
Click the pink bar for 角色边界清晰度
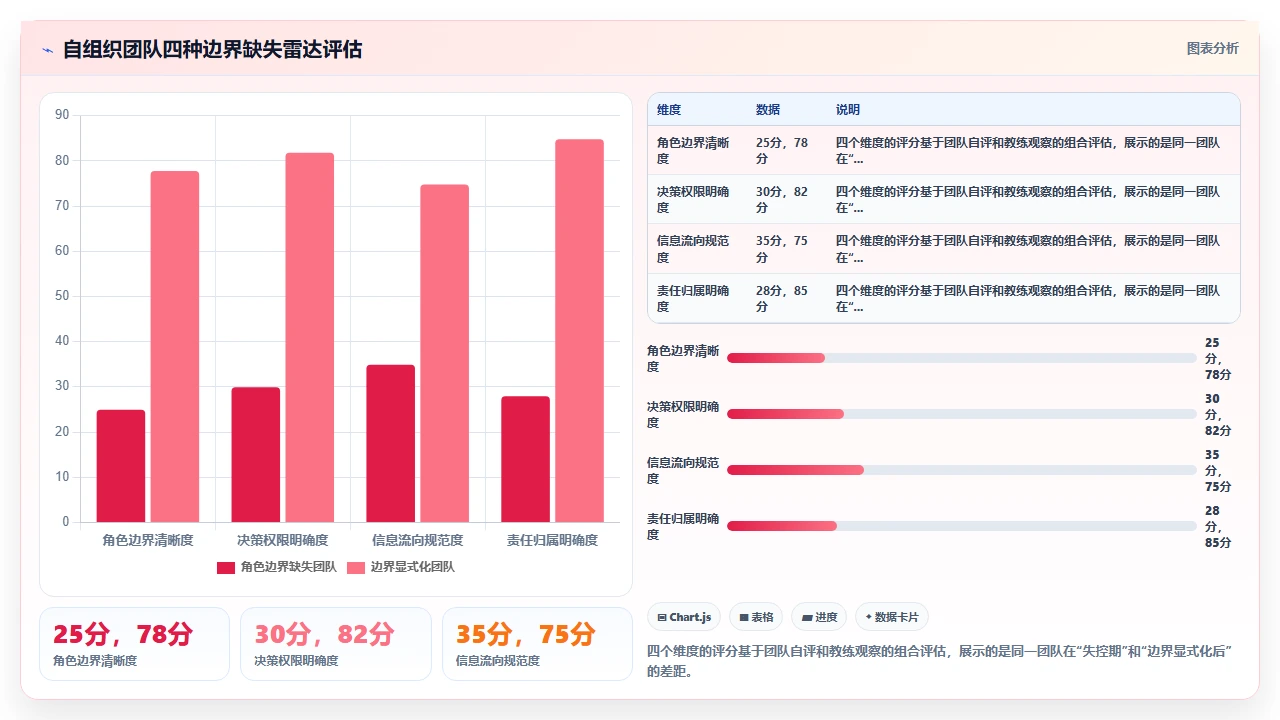coord(175,346)
